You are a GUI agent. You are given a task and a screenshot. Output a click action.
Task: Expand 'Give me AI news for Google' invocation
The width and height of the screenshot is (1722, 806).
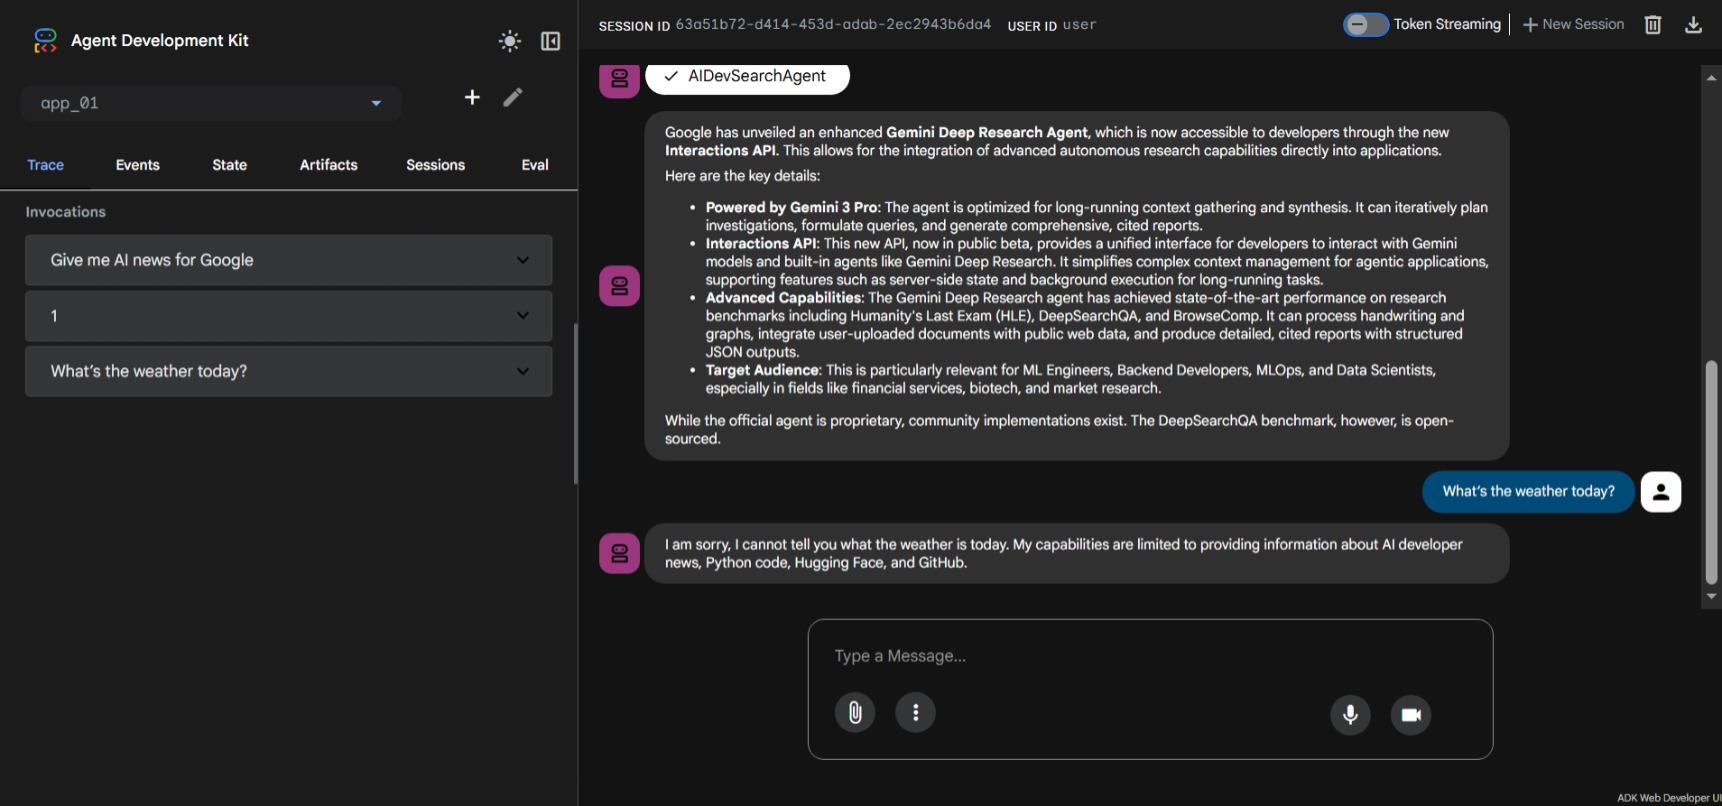tap(288, 260)
